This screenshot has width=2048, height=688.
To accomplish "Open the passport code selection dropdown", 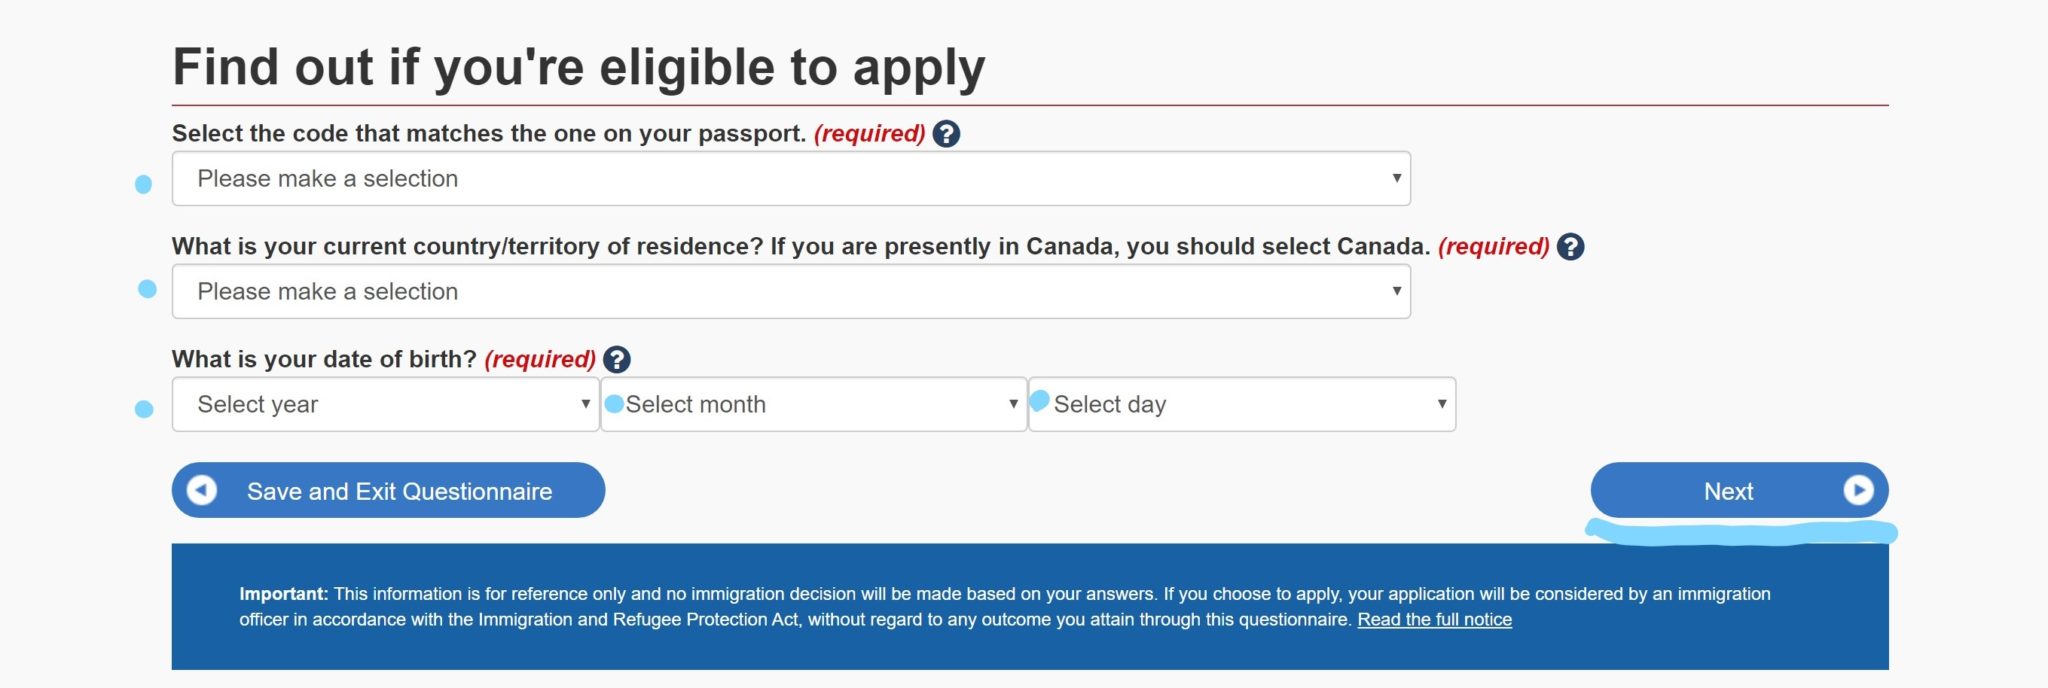I will [x=790, y=179].
